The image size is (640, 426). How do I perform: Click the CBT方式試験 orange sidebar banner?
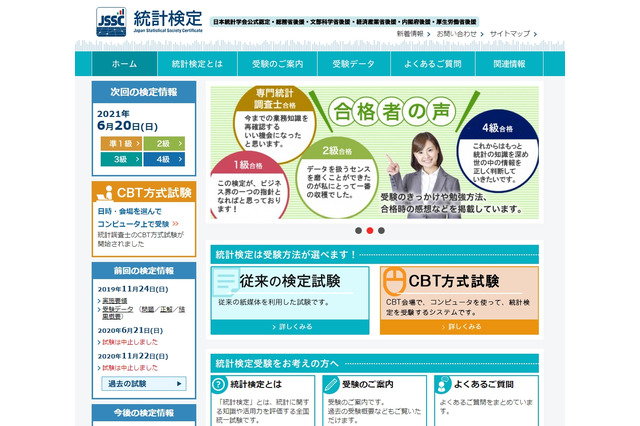[144, 192]
